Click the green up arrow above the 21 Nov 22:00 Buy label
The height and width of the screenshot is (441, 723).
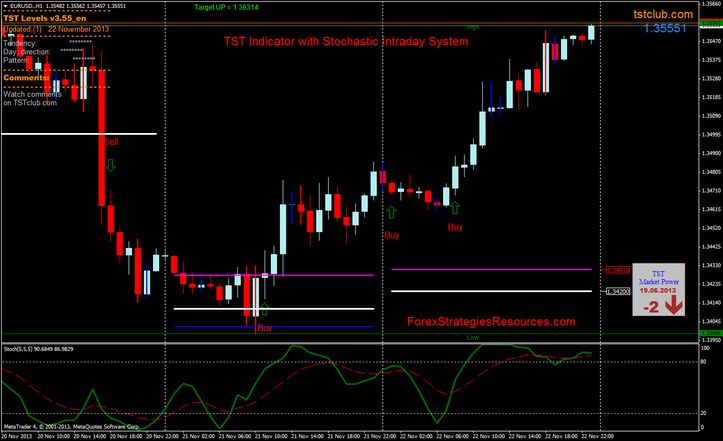click(x=391, y=212)
